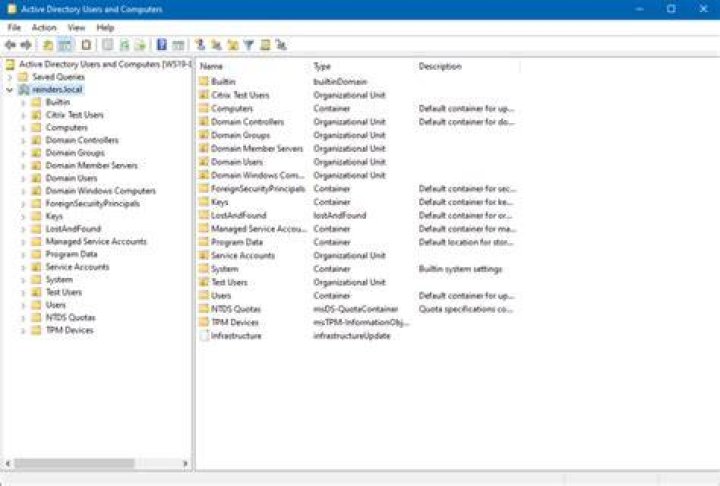The height and width of the screenshot is (486, 720).
Task: Select root Active Directory Users and Computers node
Action: pyautogui.click(x=105, y=64)
